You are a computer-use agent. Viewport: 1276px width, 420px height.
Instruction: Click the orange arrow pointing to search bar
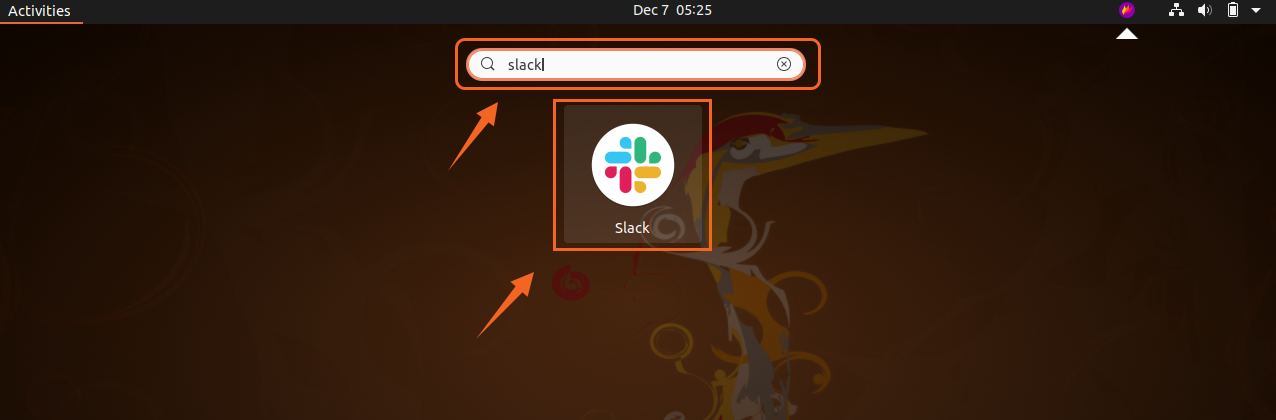coord(474,134)
